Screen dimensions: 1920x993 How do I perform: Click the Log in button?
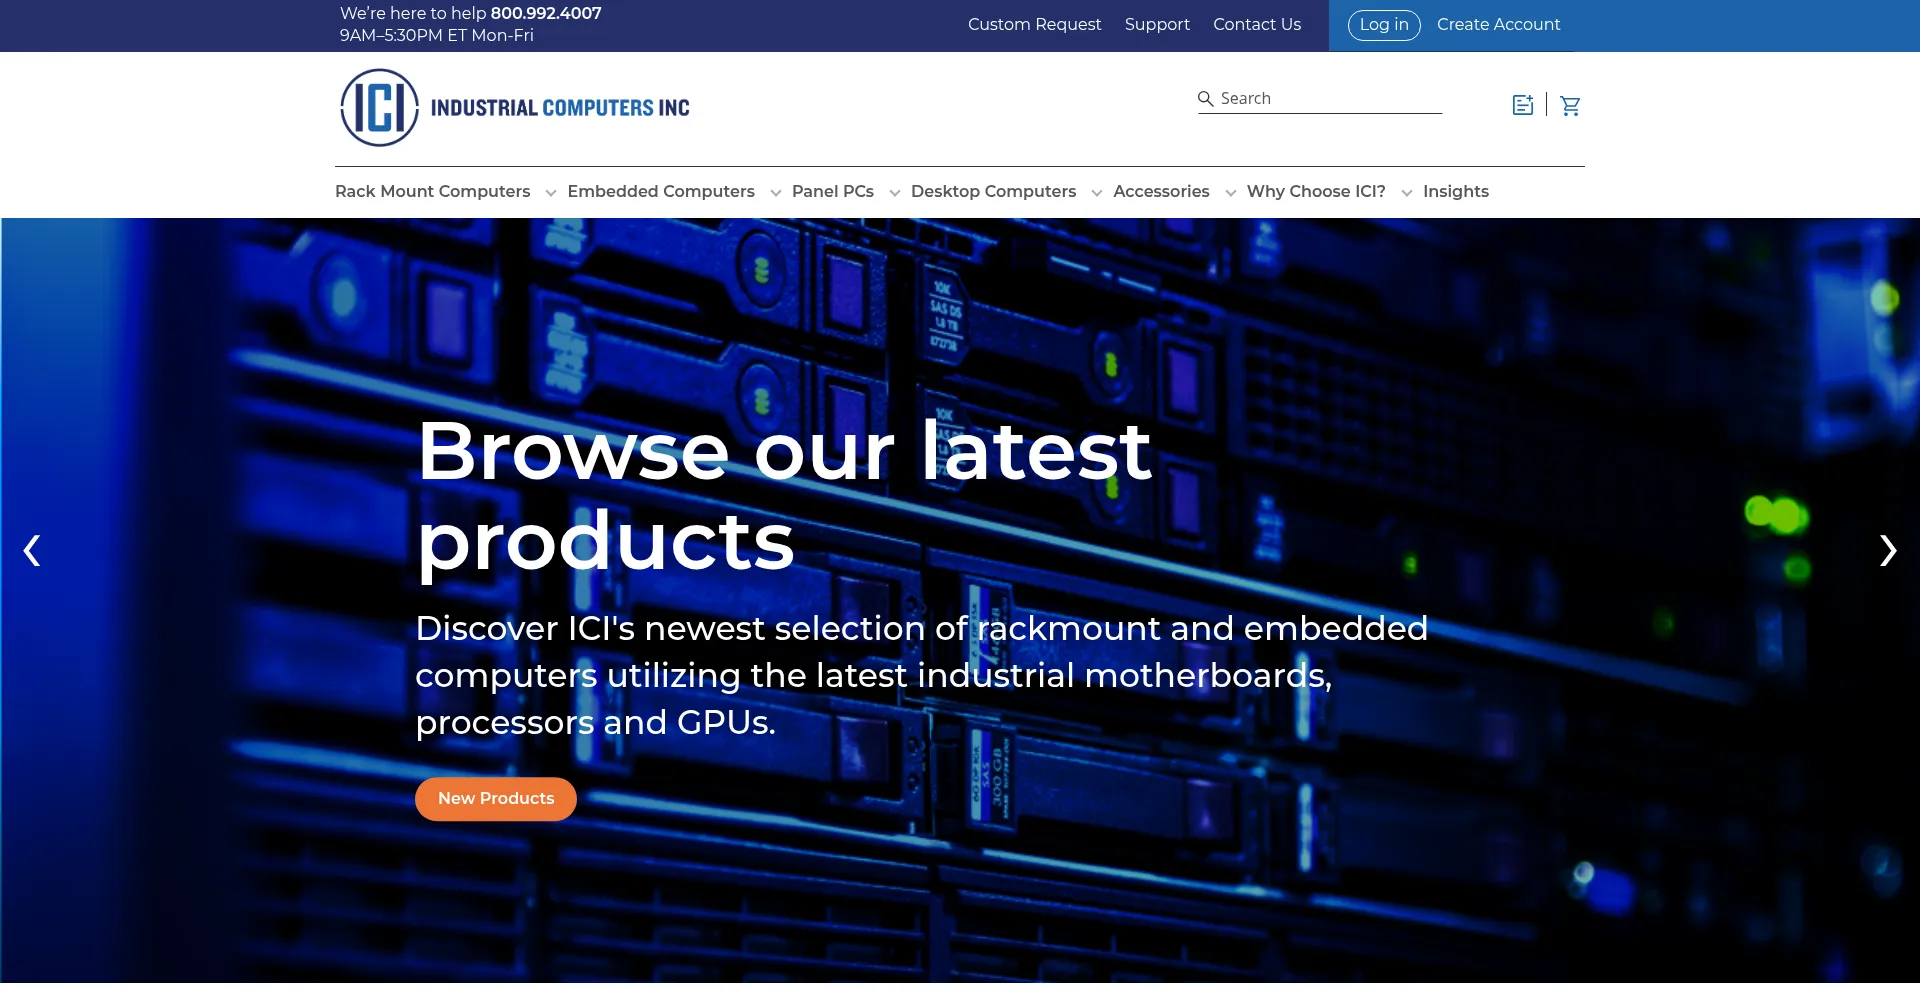tap(1383, 25)
